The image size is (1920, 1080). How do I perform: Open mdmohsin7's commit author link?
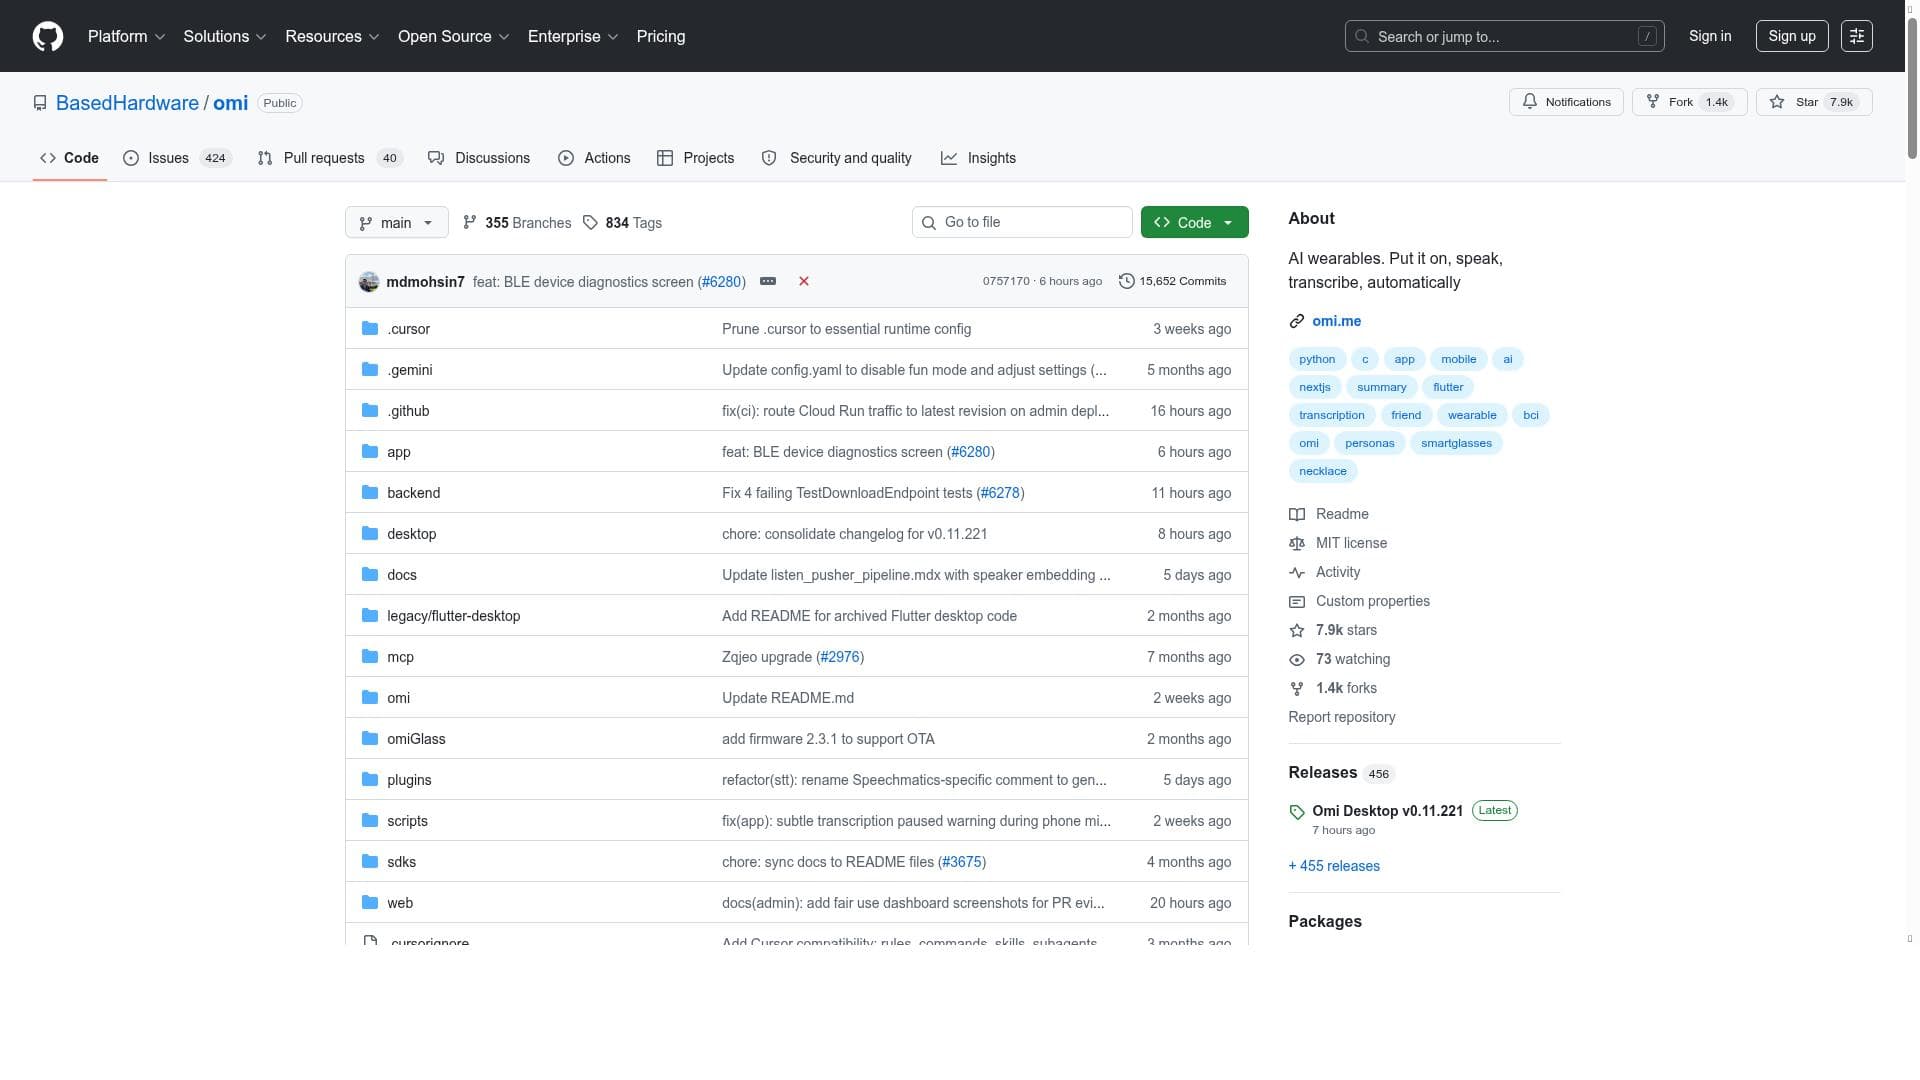[x=425, y=282]
